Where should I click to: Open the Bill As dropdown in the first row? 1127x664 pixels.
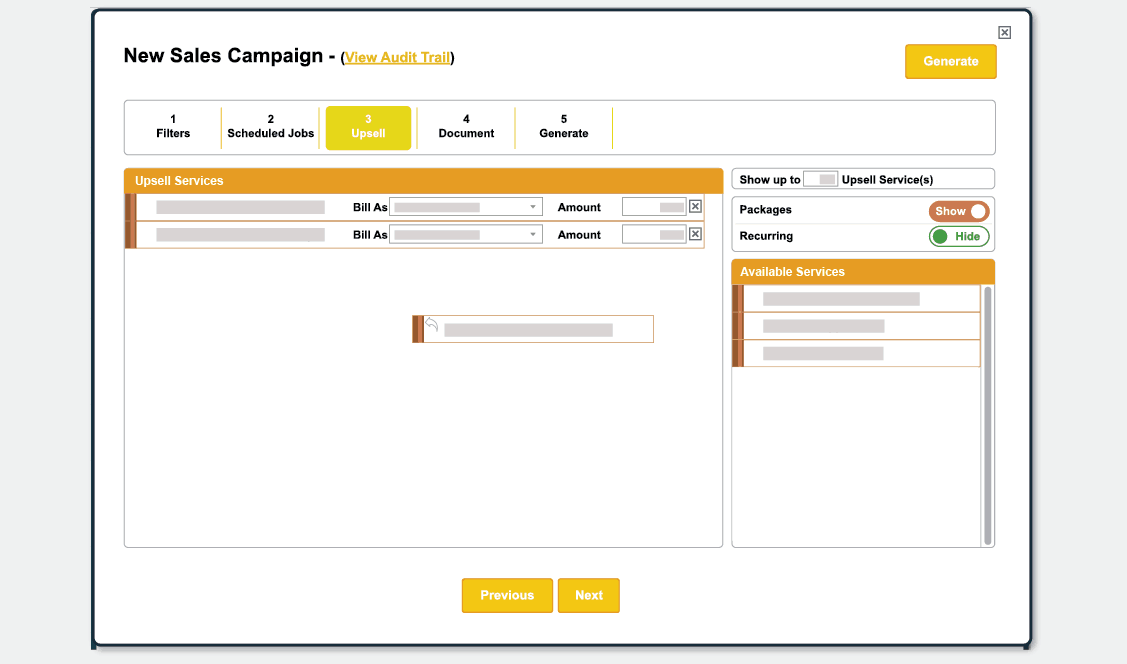466,207
